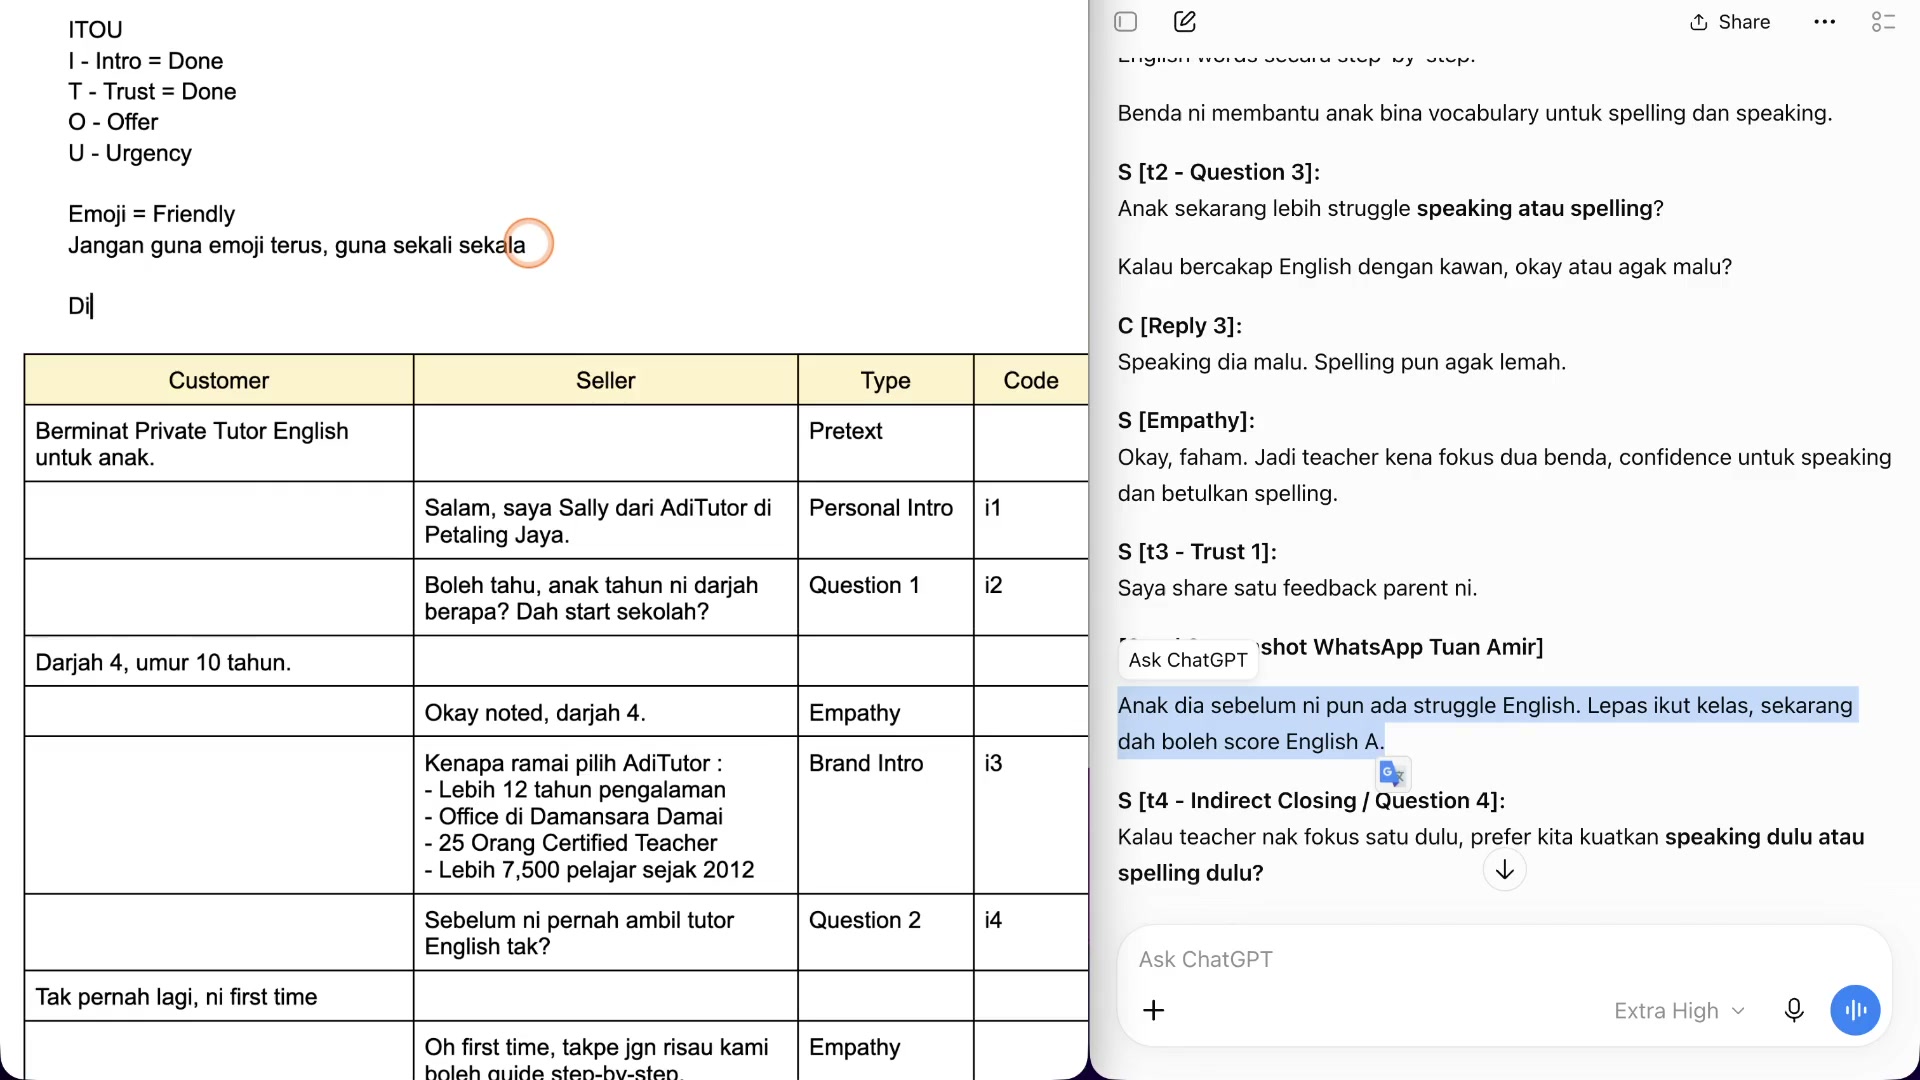Click the 'U - Urgency' line in notes
This screenshot has width=1920, height=1080.
(x=130, y=153)
